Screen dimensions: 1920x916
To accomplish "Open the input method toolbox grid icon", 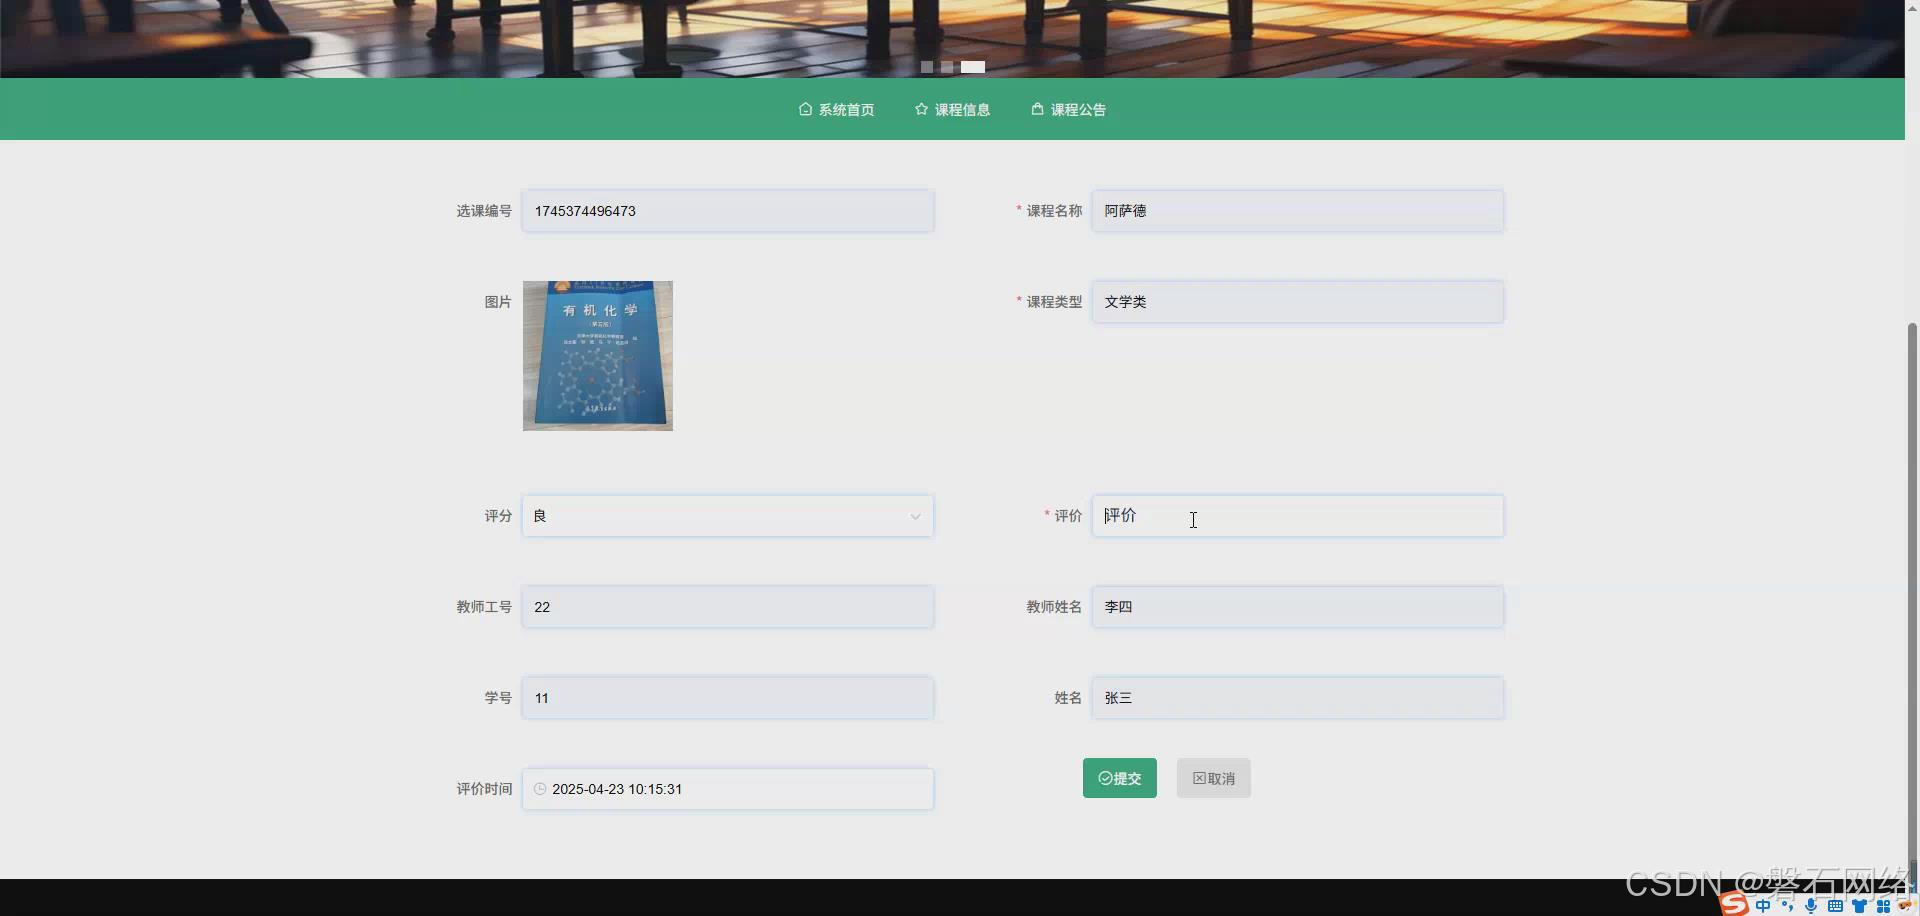I will 1885,905.
